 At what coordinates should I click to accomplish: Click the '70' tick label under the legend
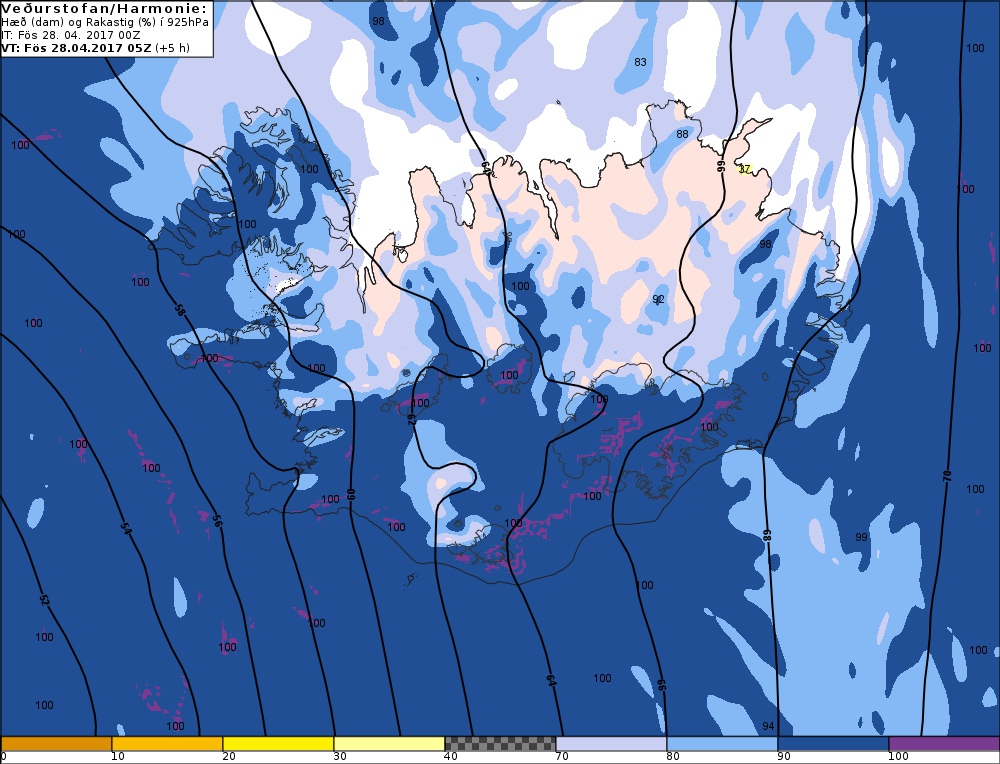pos(562,756)
